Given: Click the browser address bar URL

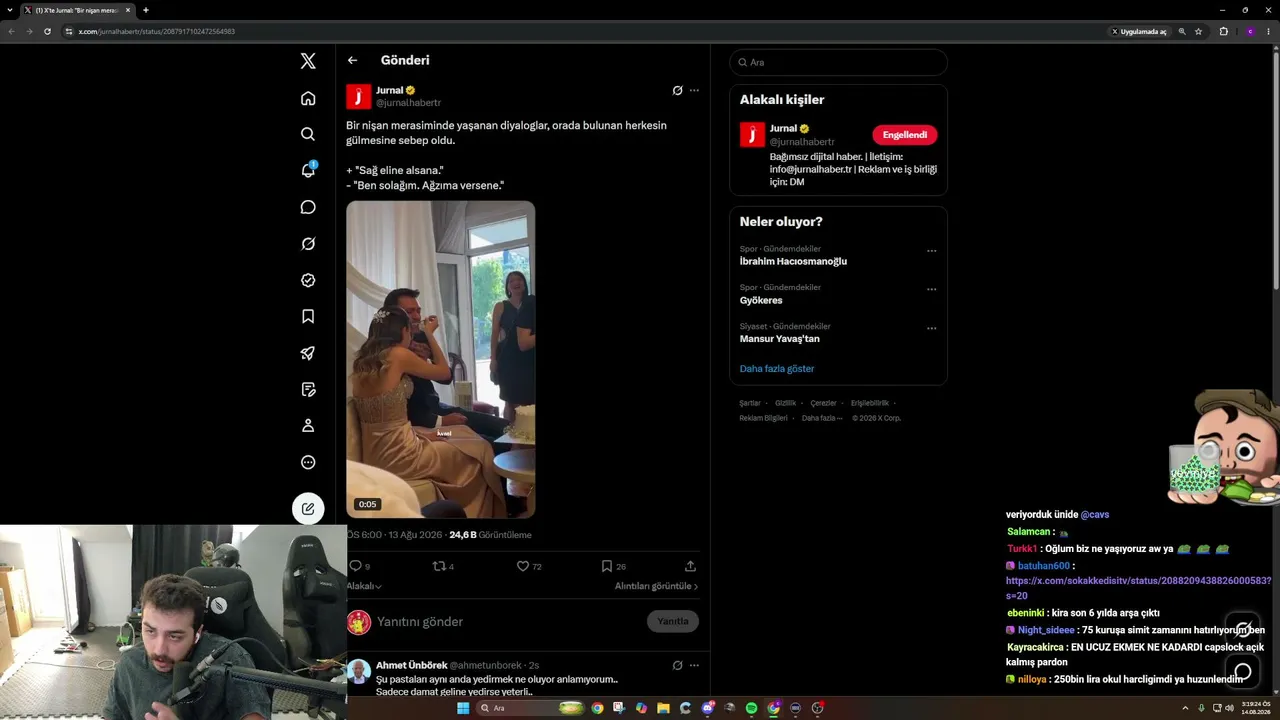Looking at the screenshot, I should [157, 32].
